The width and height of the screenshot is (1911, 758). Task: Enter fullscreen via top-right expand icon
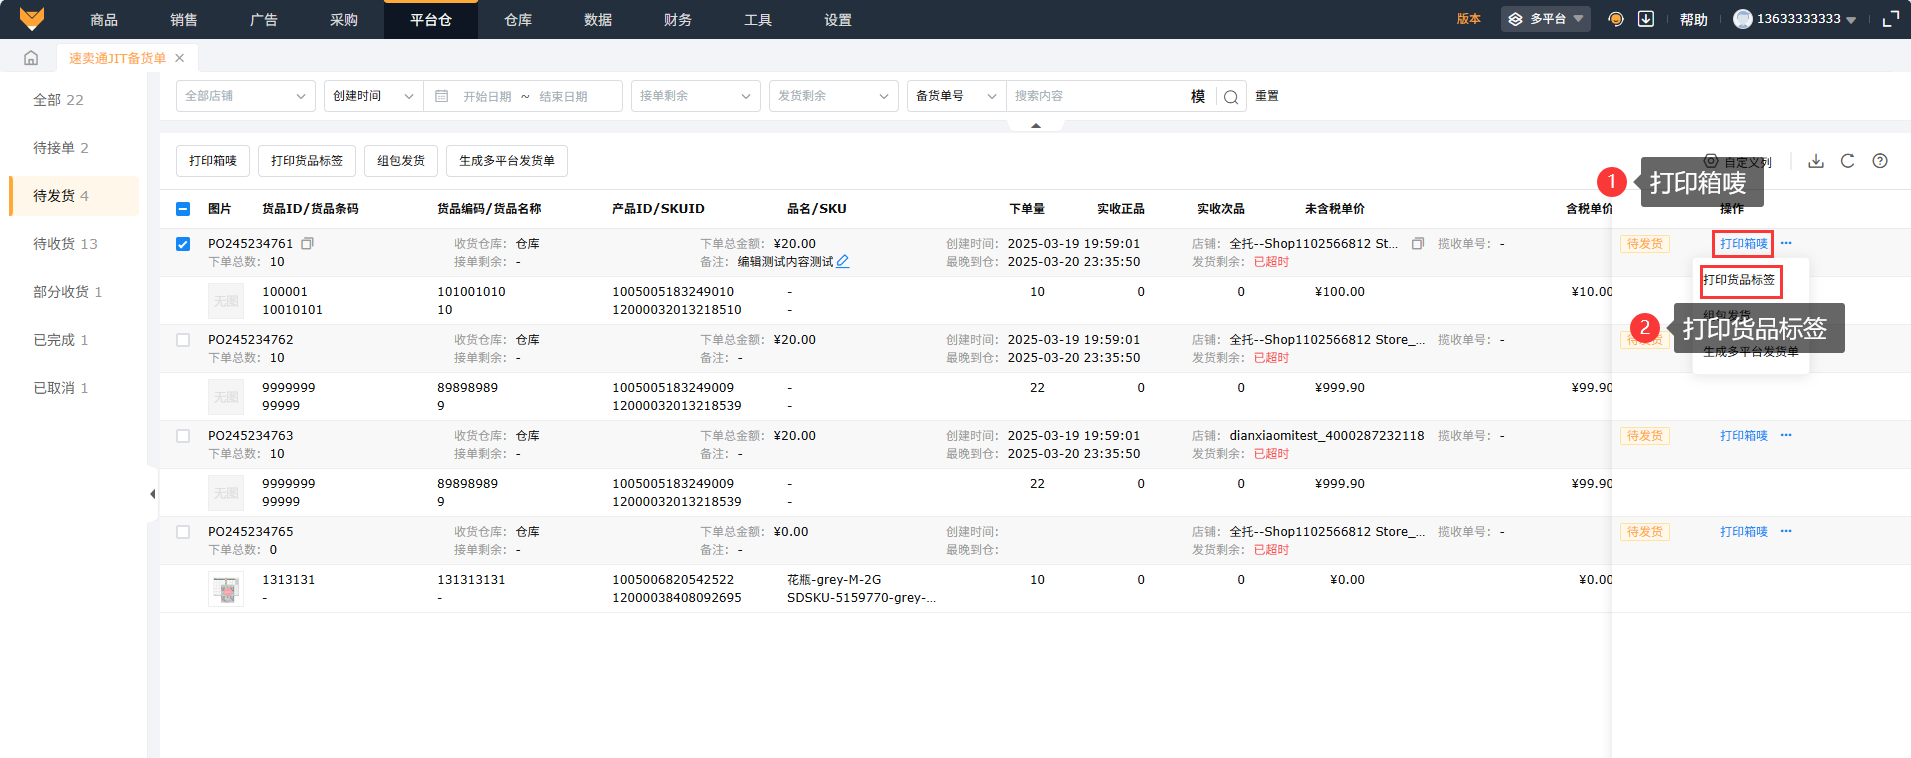click(x=1890, y=19)
